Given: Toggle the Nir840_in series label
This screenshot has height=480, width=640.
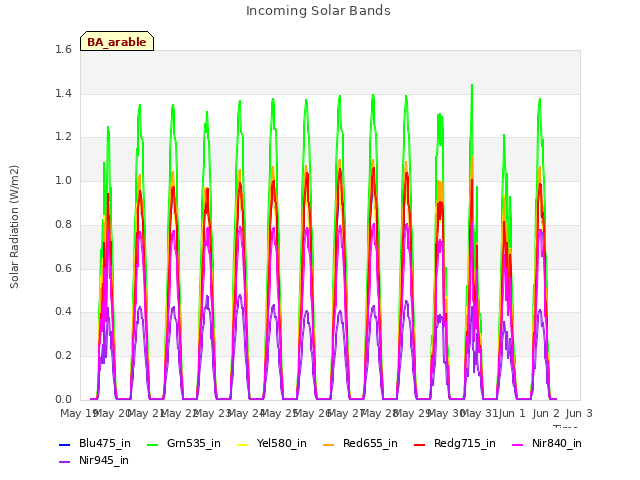Looking at the screenshot, I should (x=557, y=443).
